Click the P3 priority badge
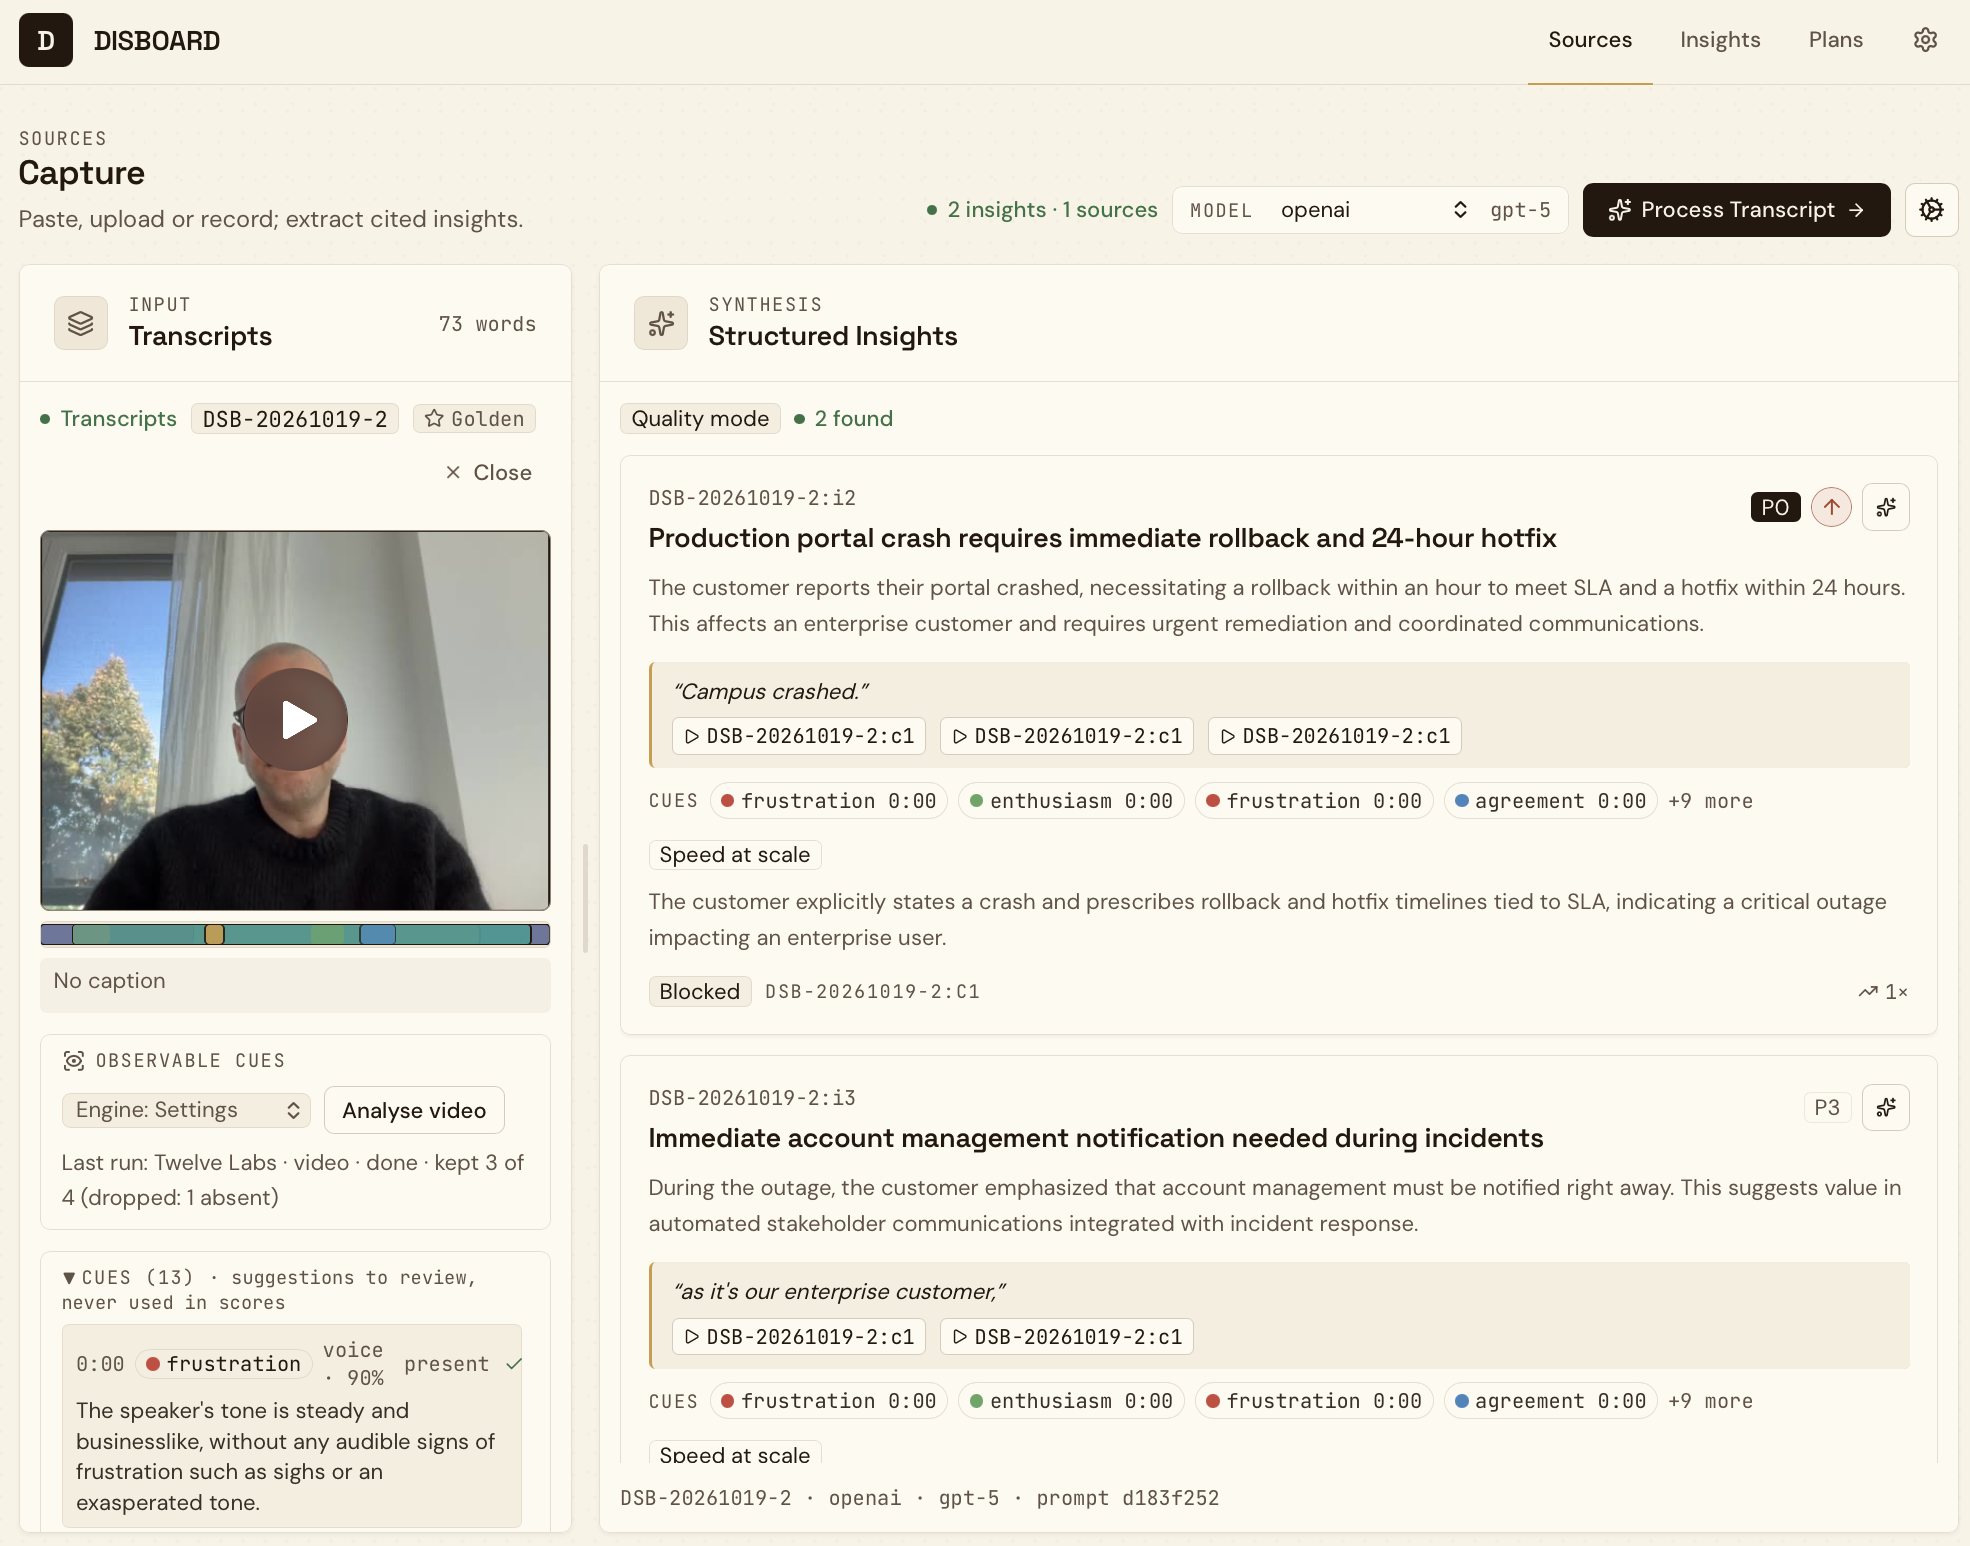1970x1546 pixels. (1827, 1107)
